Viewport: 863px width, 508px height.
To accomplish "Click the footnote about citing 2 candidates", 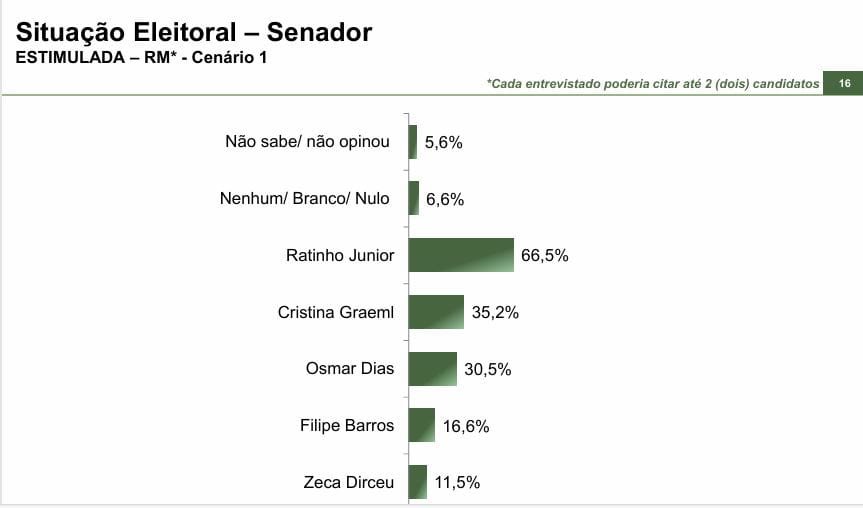I will [x=652, y=84].
